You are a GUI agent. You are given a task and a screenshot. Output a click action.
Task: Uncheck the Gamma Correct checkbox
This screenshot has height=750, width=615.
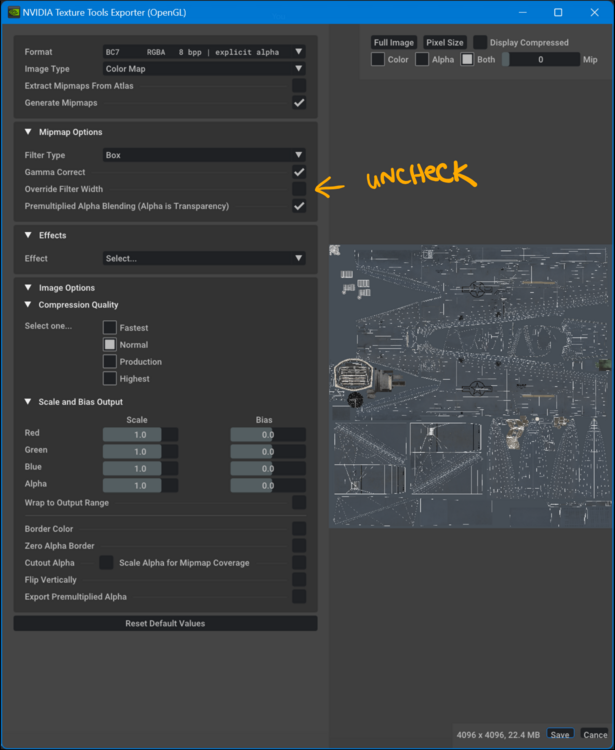[299, 172]
